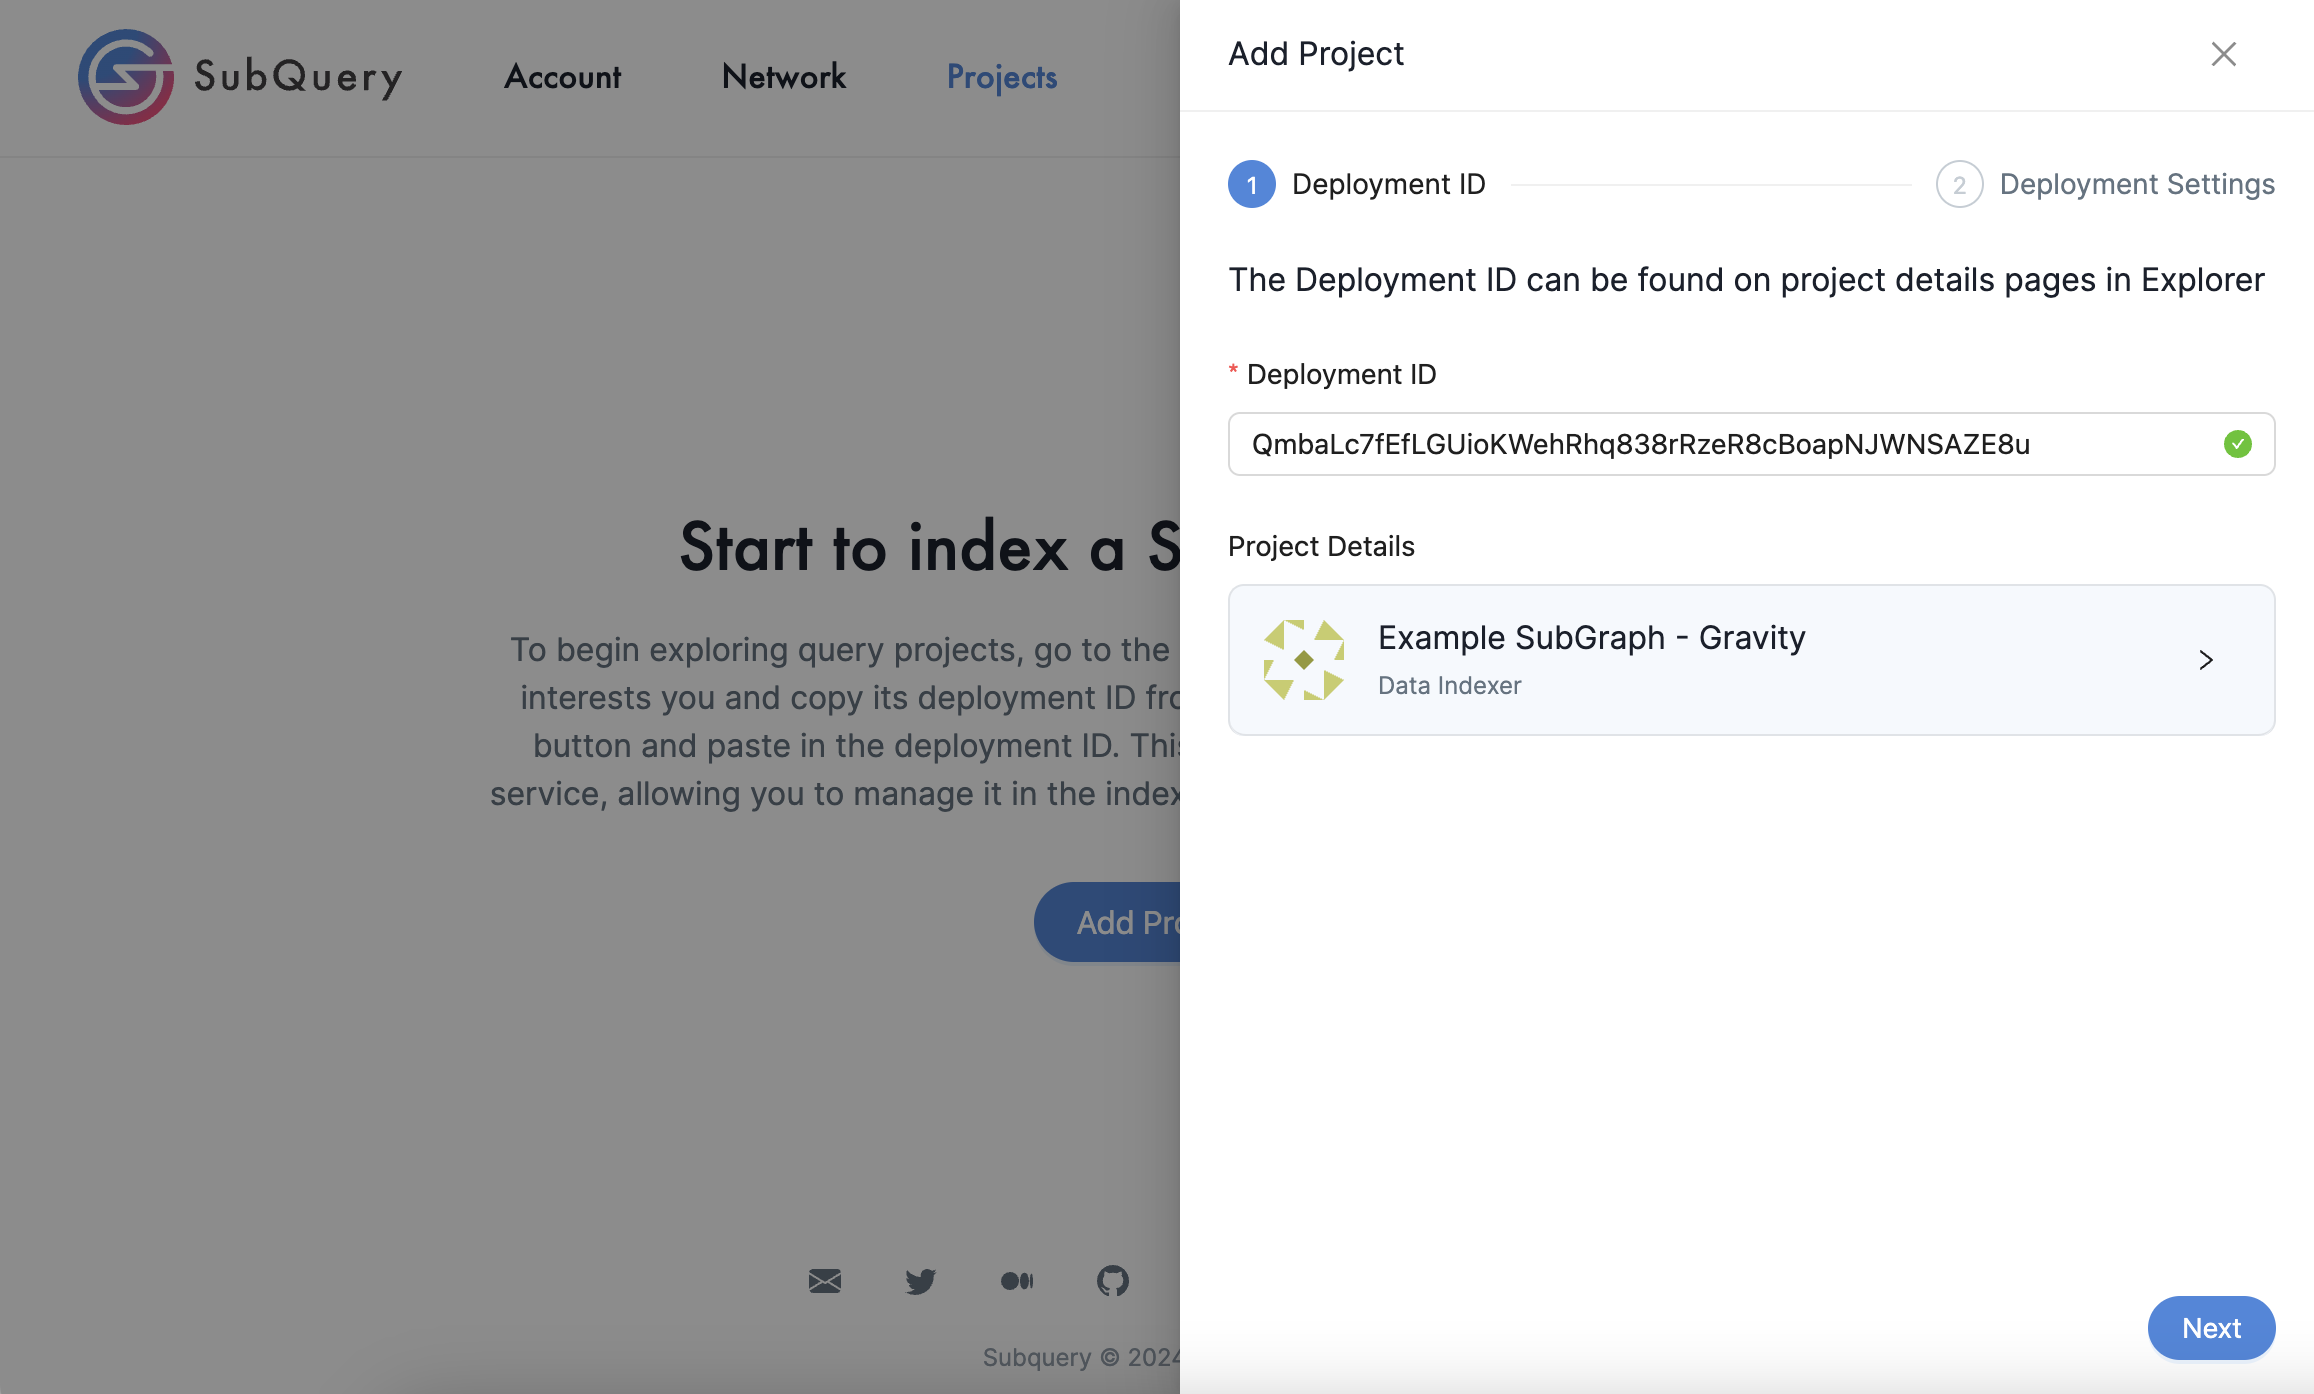Select the validated Deployment ID field
The height and width of the screenshot is (1394, 2314).
pos(1750,443)
